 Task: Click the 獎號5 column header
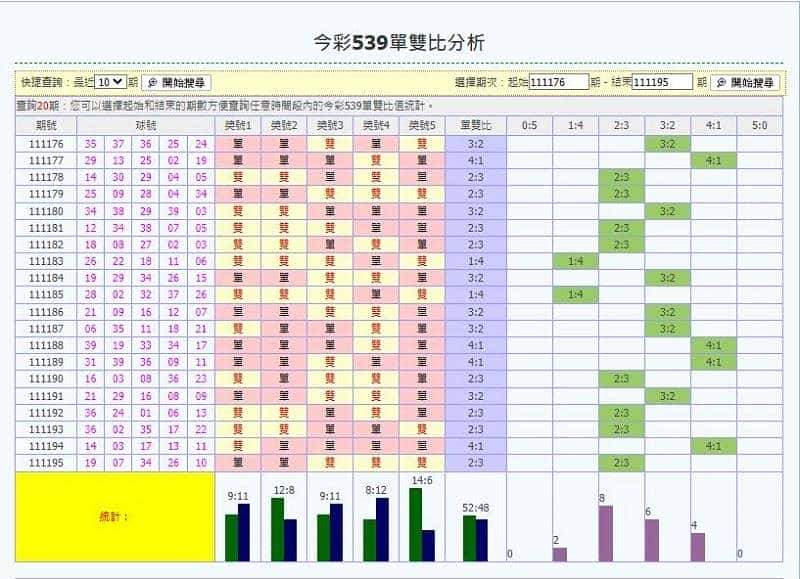tap(422, 125)
